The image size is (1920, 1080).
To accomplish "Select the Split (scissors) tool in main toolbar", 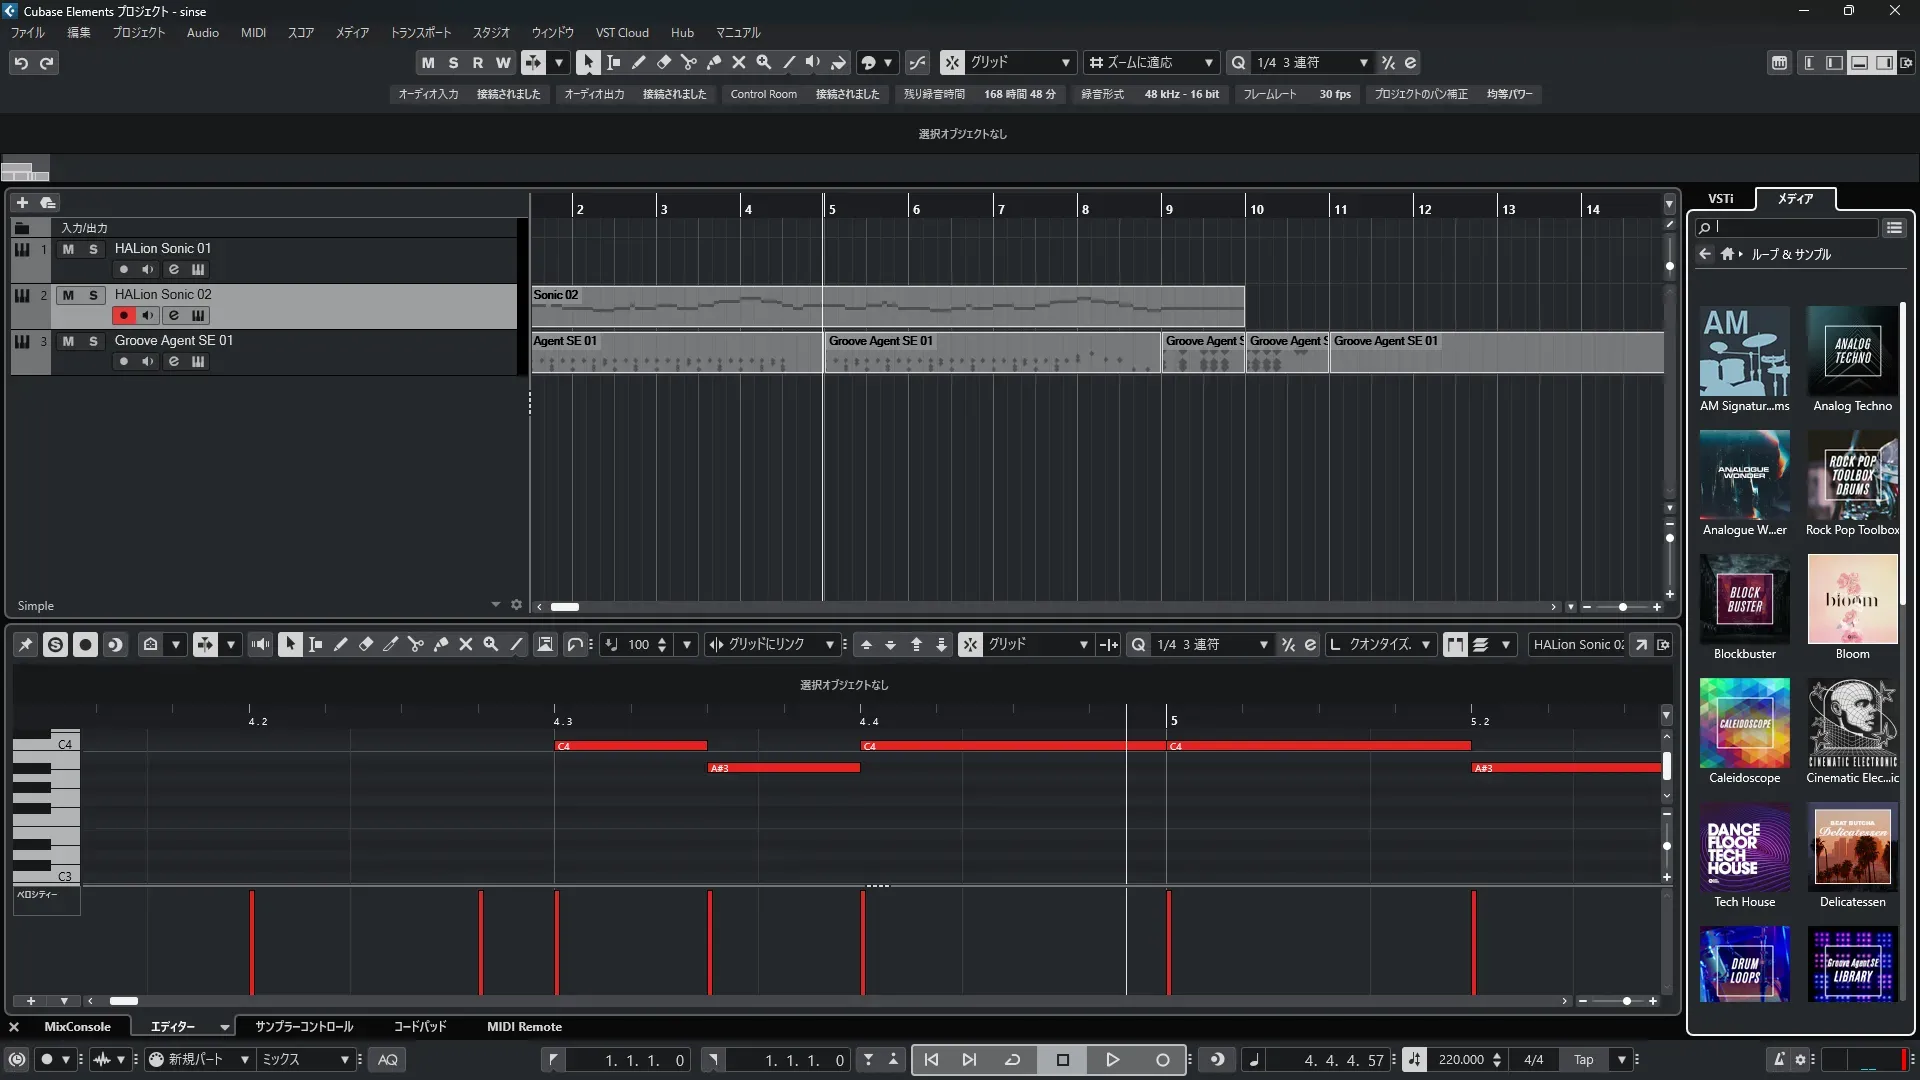I will [x=688, y=63].
